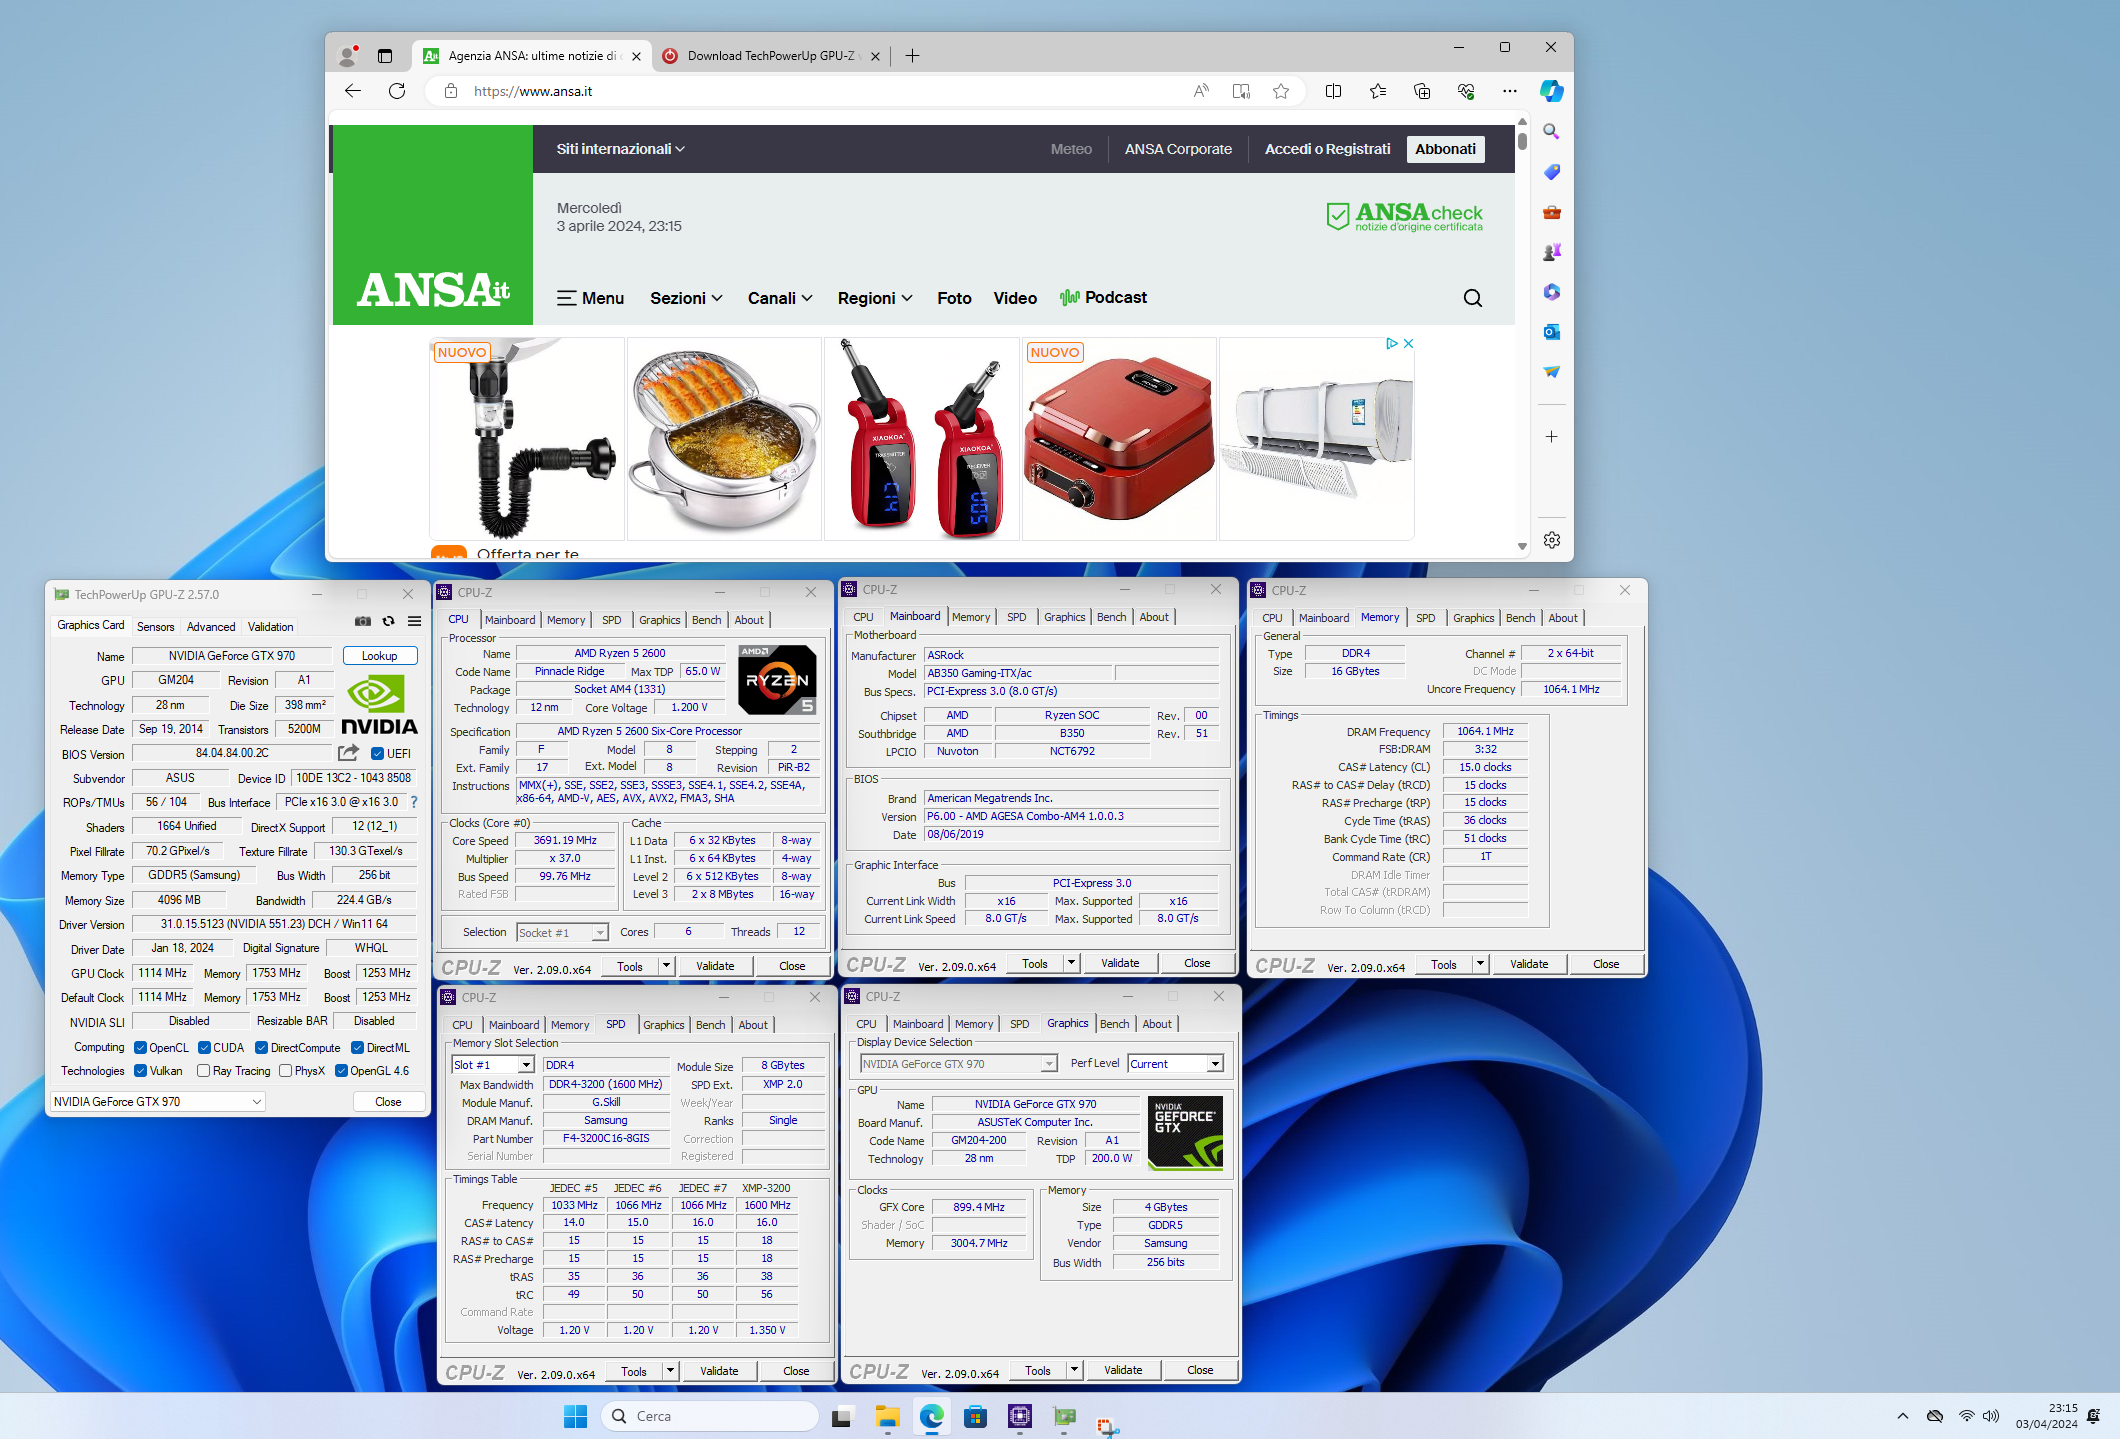The width and height of the screenshot is (2120, 1439).
Task: Open Edge browser essentials heart icon
Action: click(x=1466, y=91)
